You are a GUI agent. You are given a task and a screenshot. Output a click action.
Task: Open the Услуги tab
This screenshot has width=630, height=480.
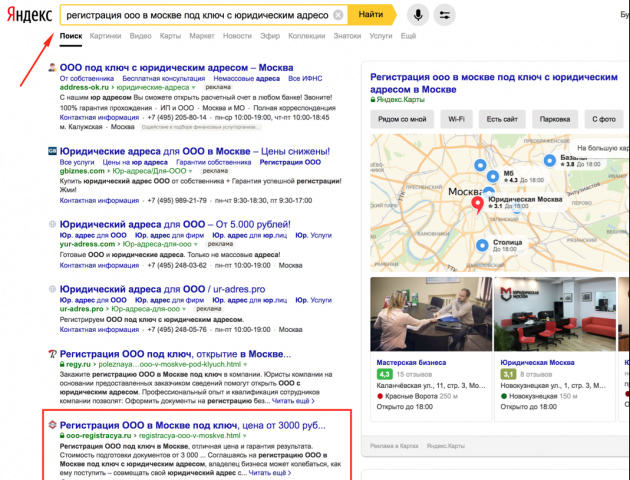380,36
